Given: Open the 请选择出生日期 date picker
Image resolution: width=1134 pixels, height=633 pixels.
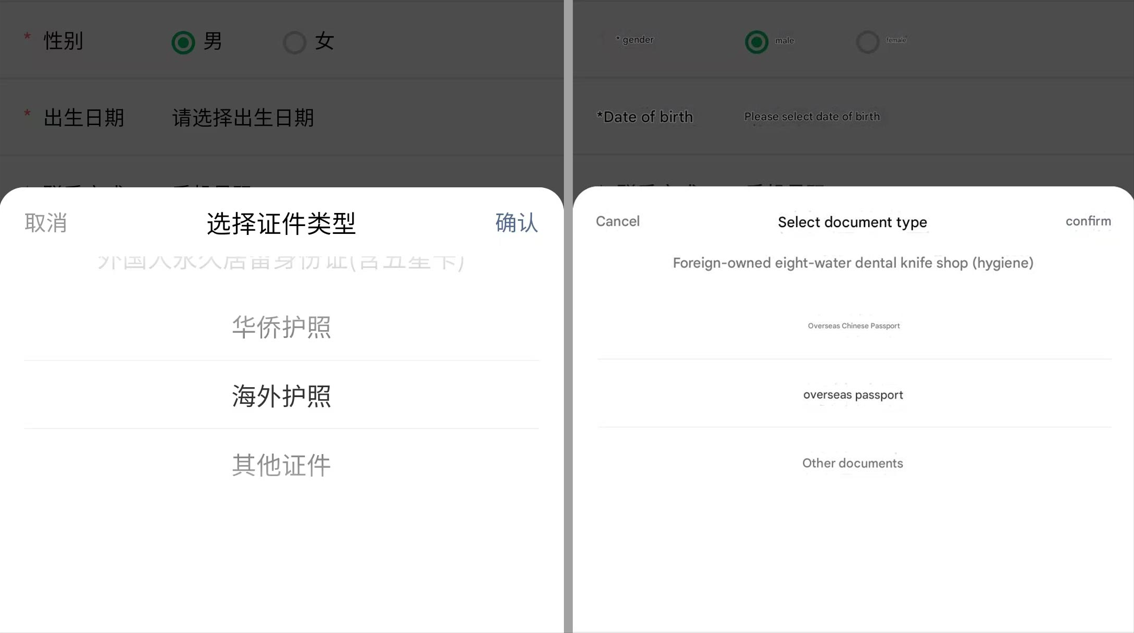Looking at the screenshot, I should [243, 118].
